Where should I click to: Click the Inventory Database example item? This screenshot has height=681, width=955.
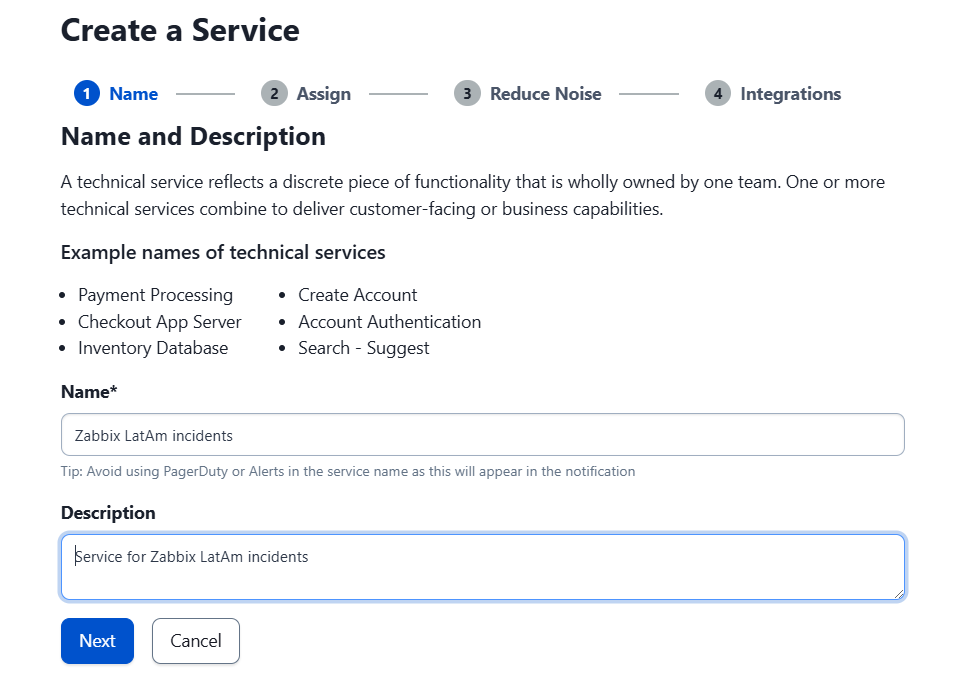coord(153,348)
